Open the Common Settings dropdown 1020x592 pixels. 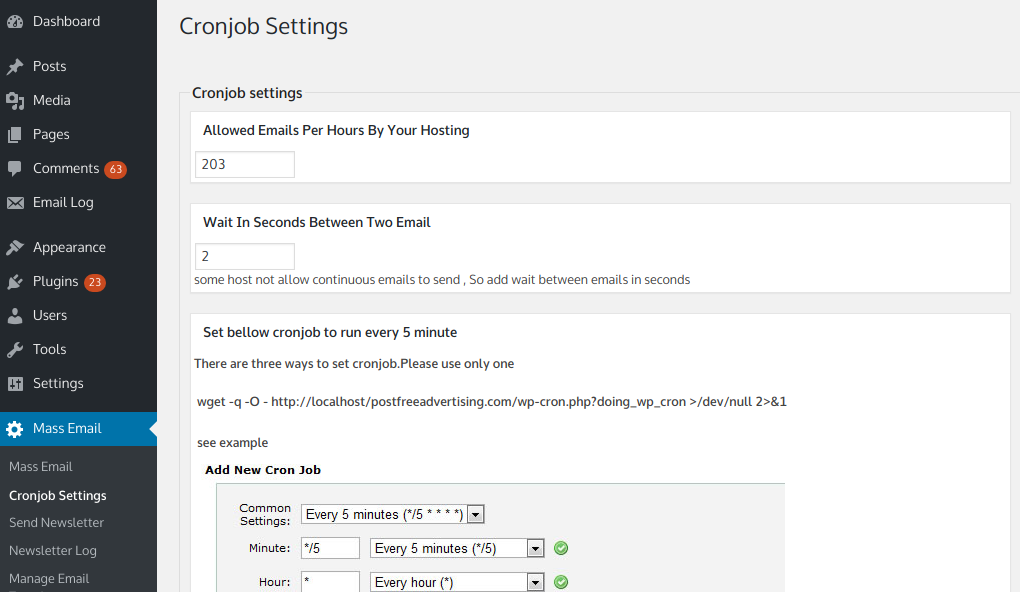[x=392, y=515]
